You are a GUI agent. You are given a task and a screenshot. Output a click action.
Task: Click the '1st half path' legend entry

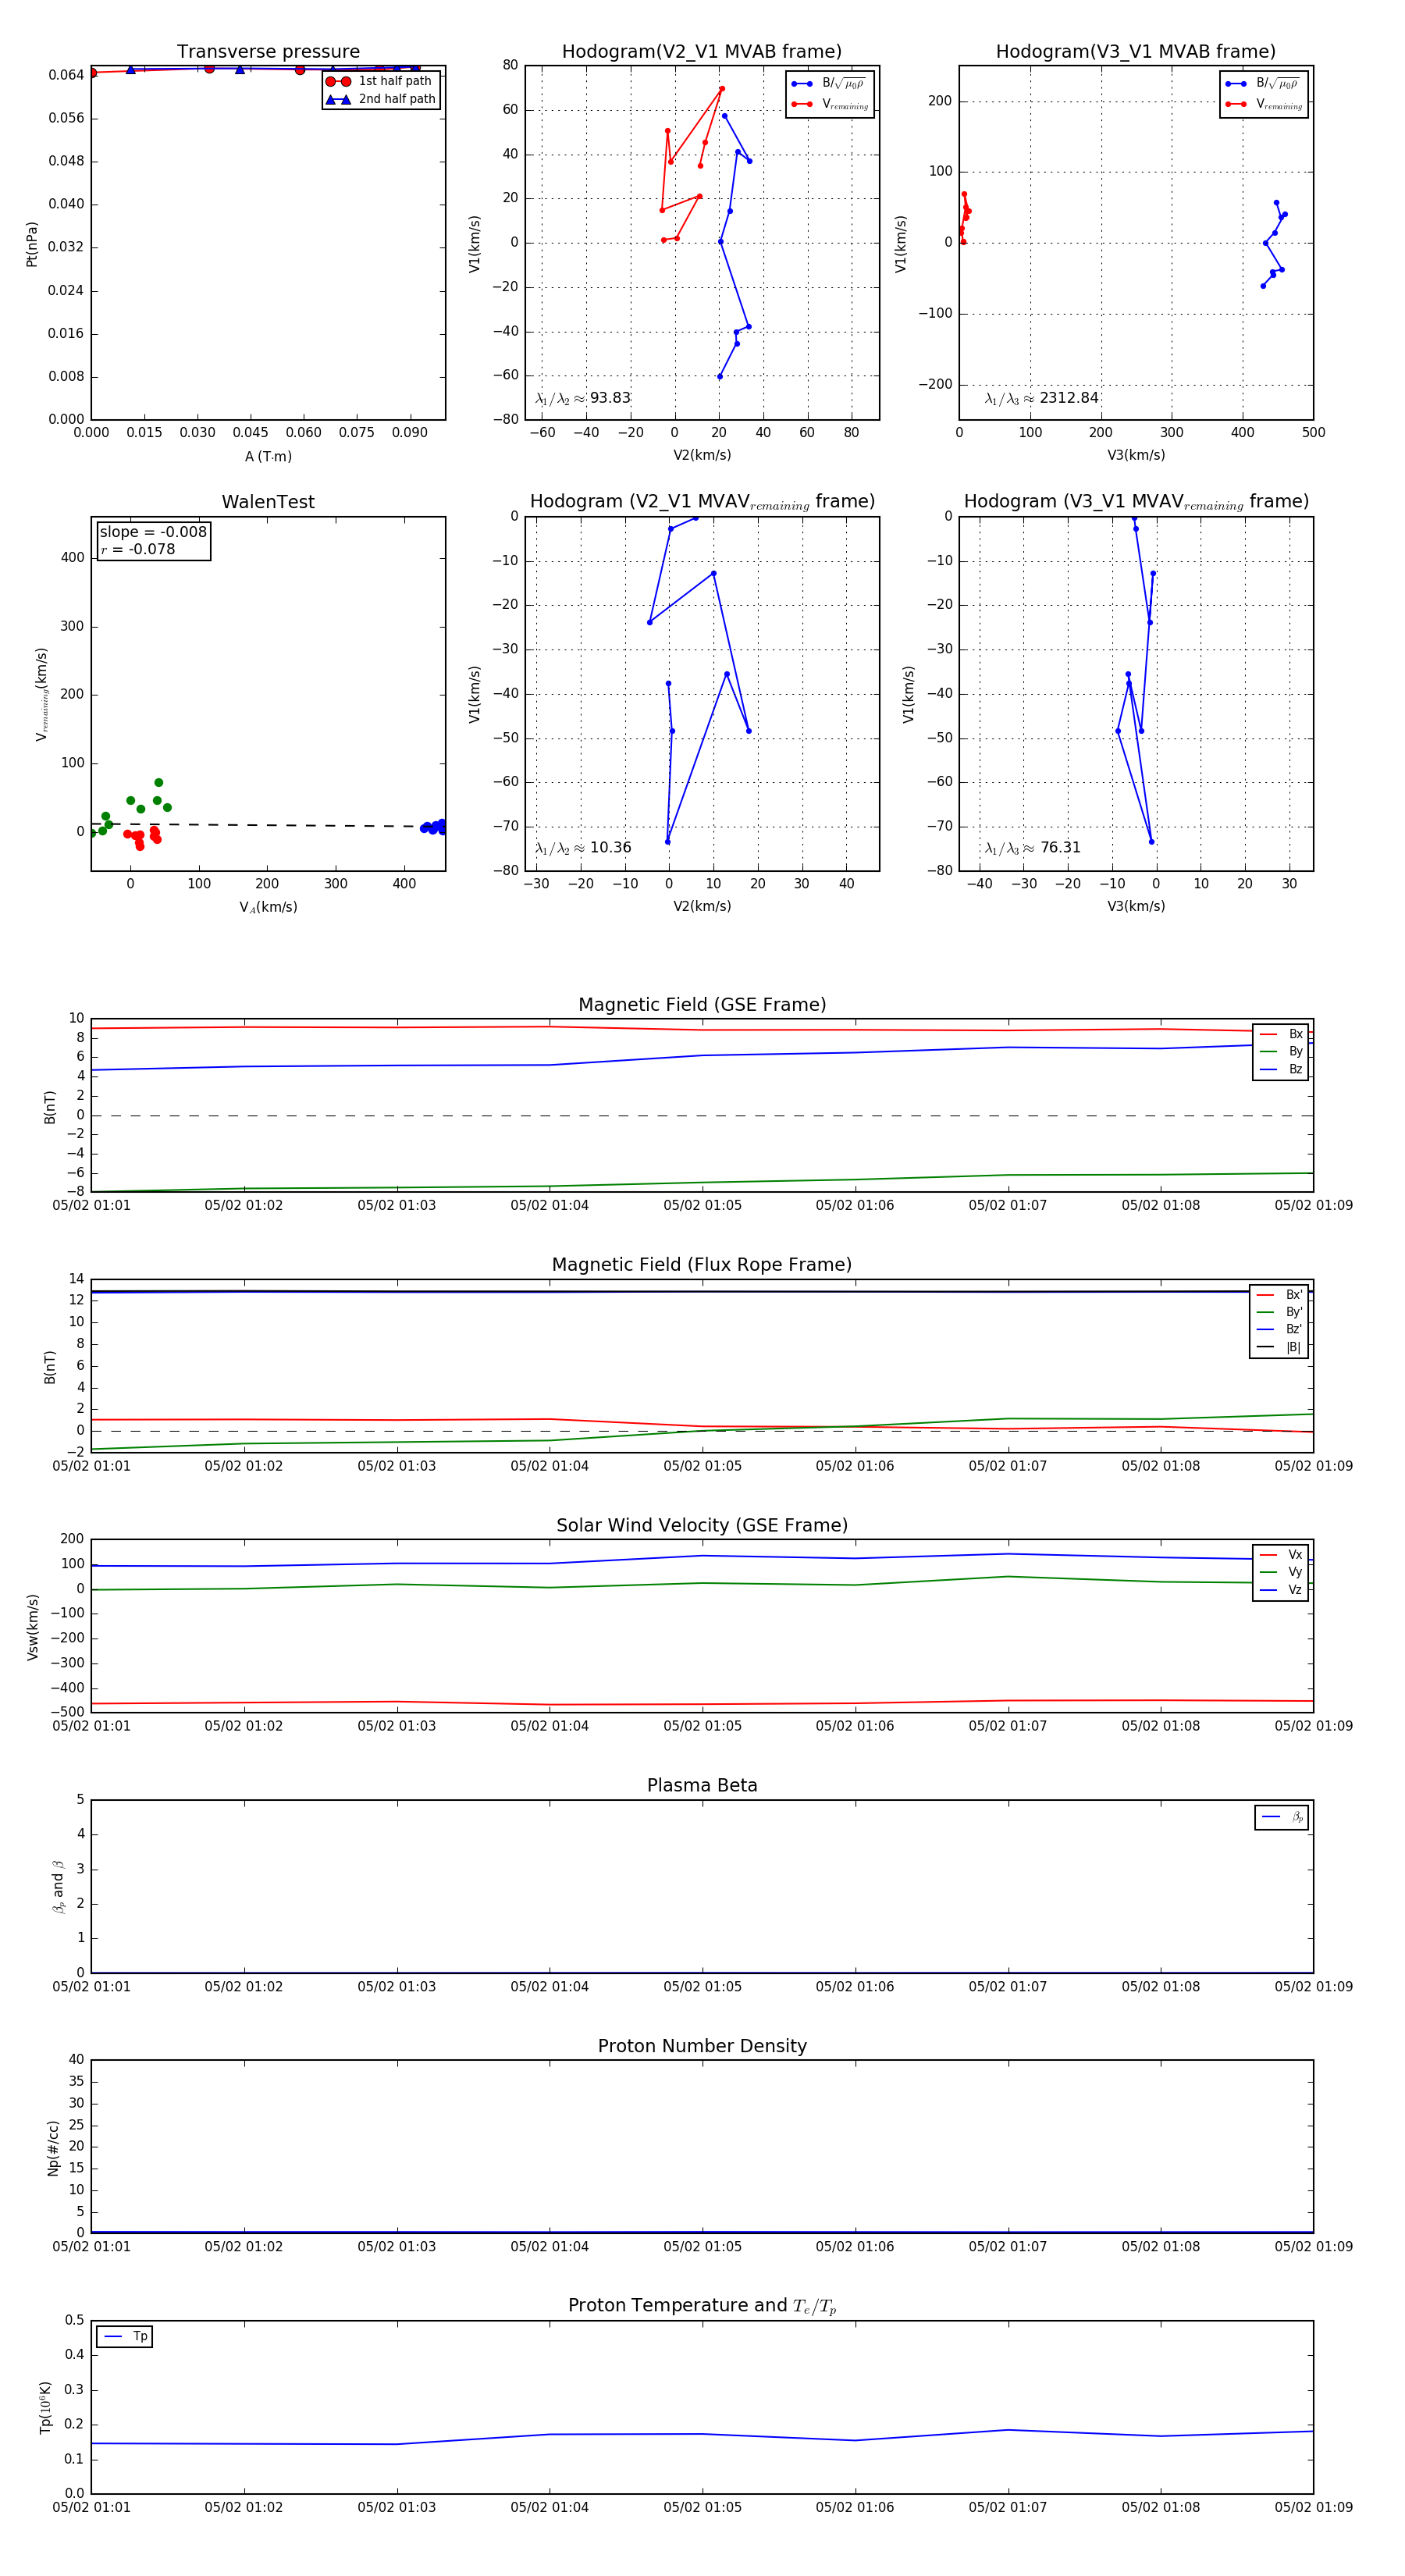(381, 81)
